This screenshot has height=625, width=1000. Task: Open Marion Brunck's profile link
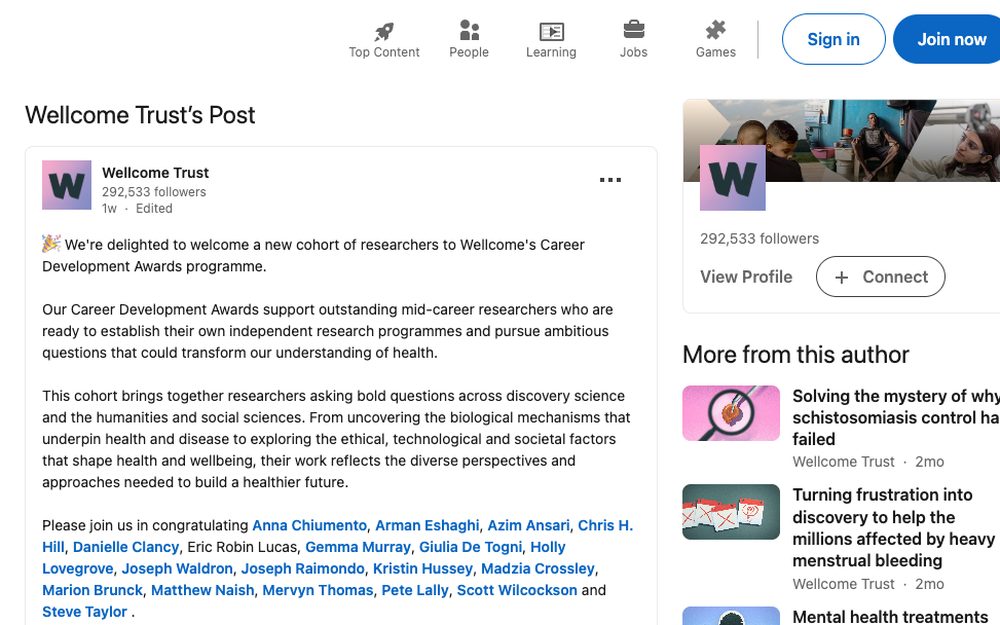point(92,591)
